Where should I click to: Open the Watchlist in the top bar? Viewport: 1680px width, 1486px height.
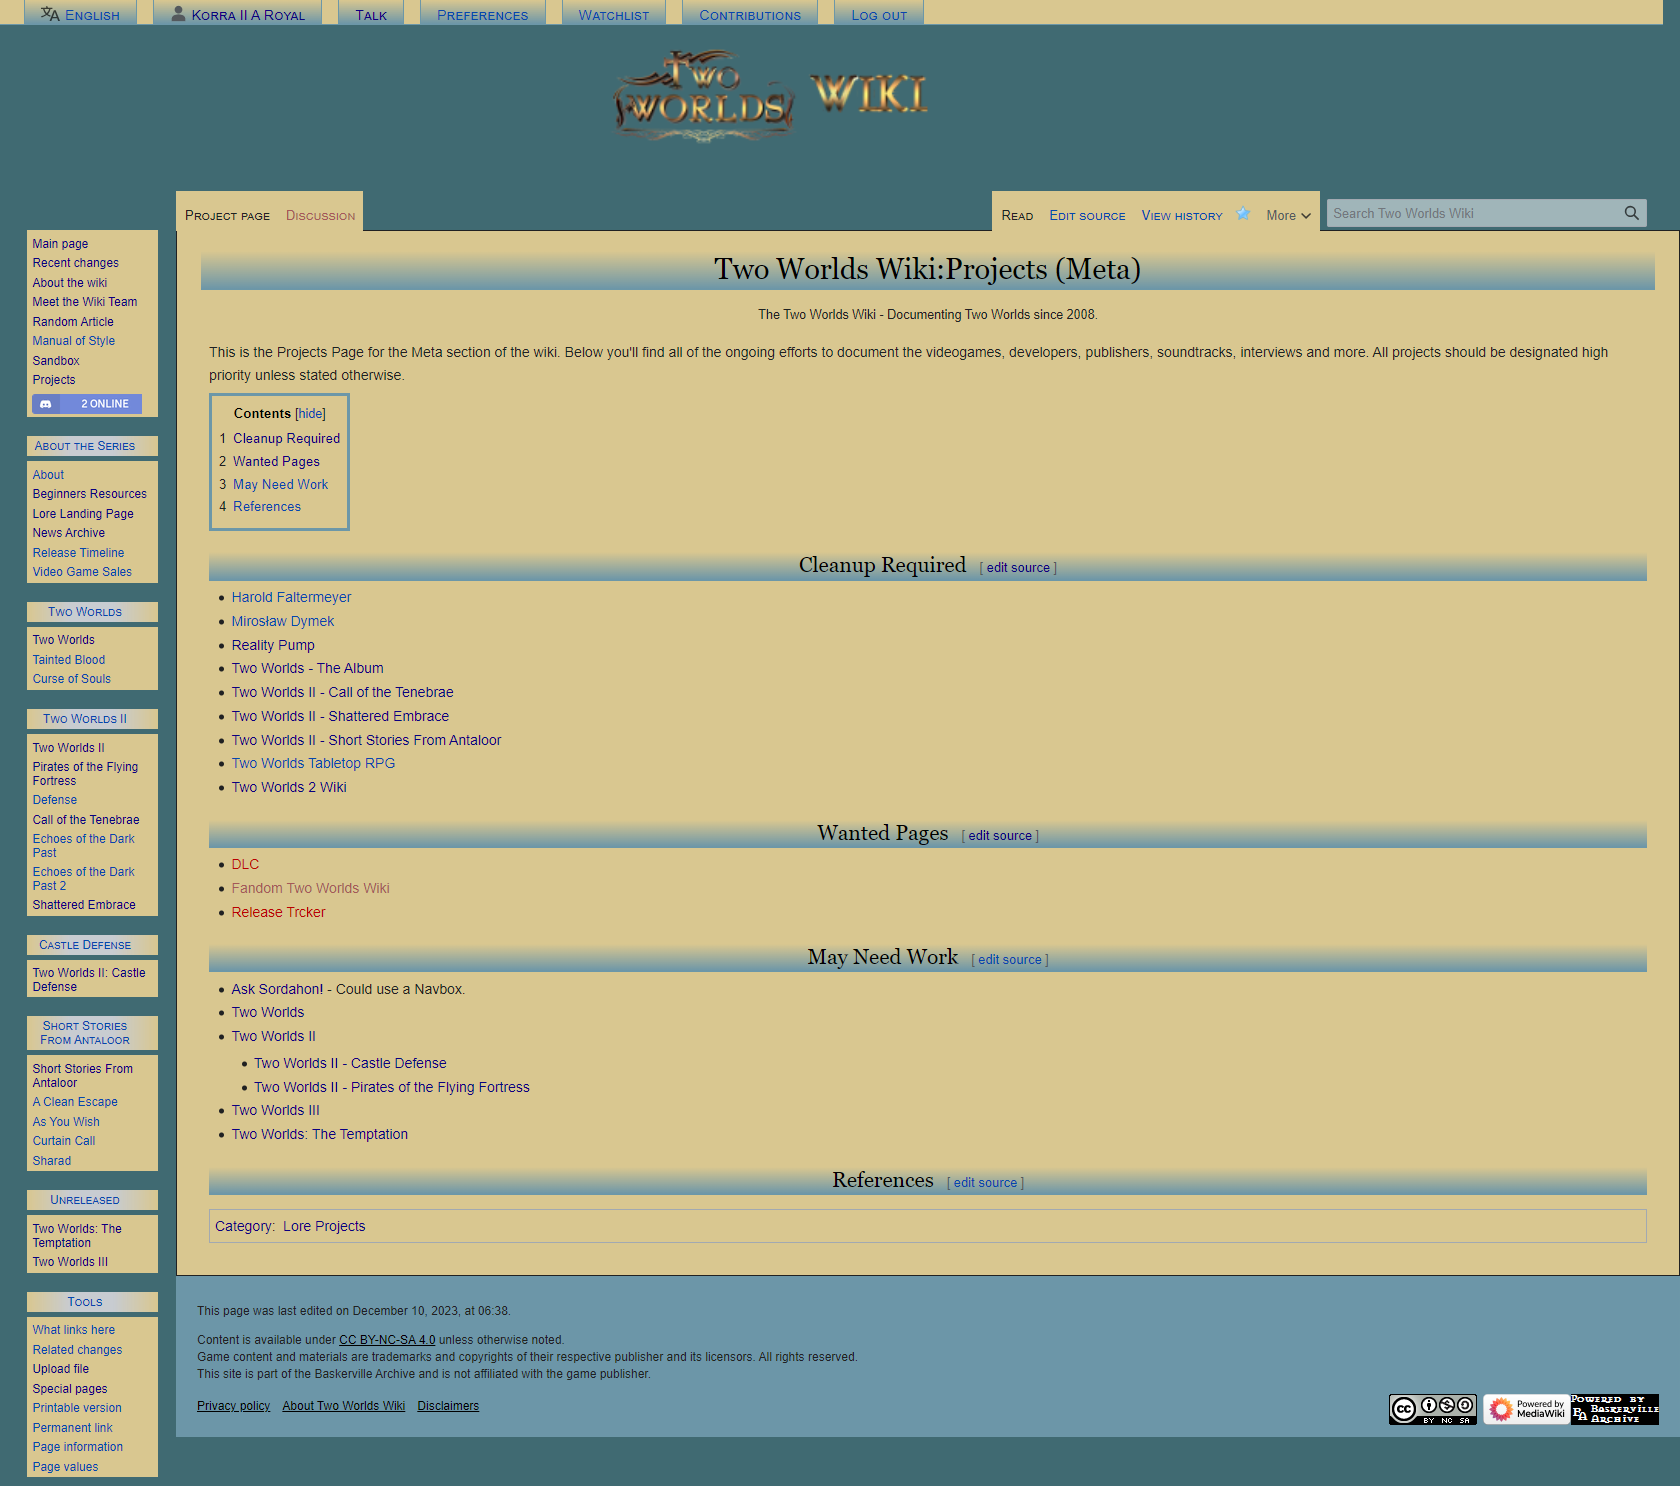point(614,15)
